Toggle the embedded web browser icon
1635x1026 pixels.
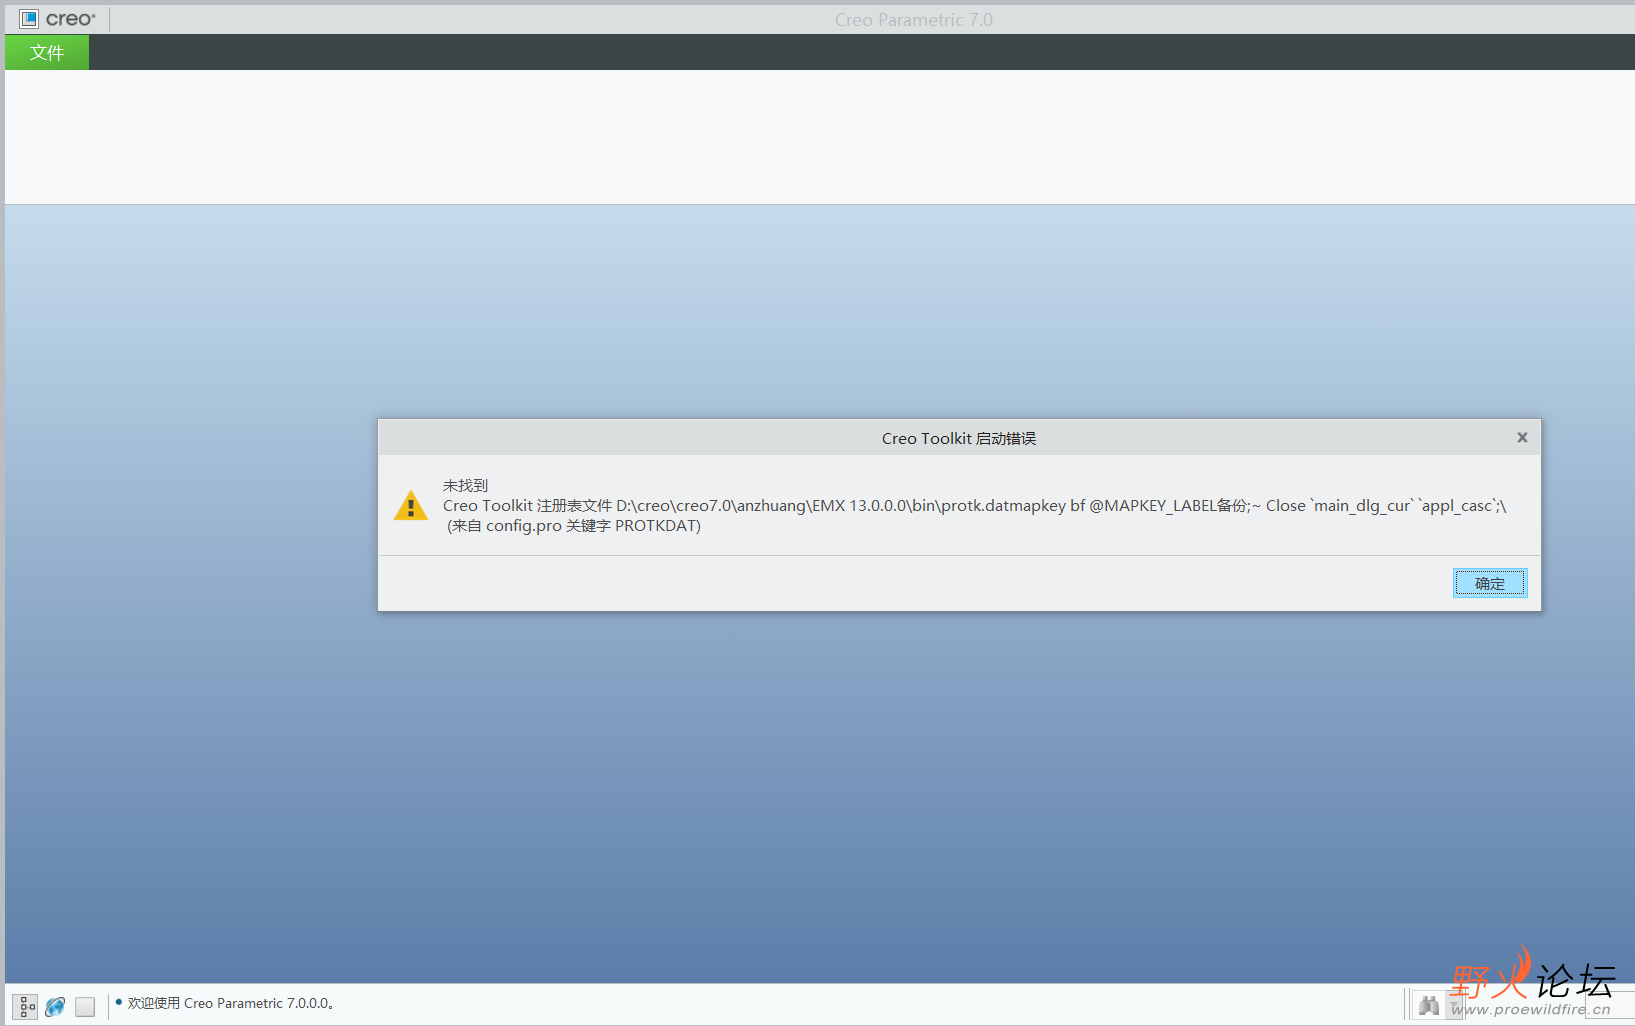pyautogui.click(x=55, y=1006)
